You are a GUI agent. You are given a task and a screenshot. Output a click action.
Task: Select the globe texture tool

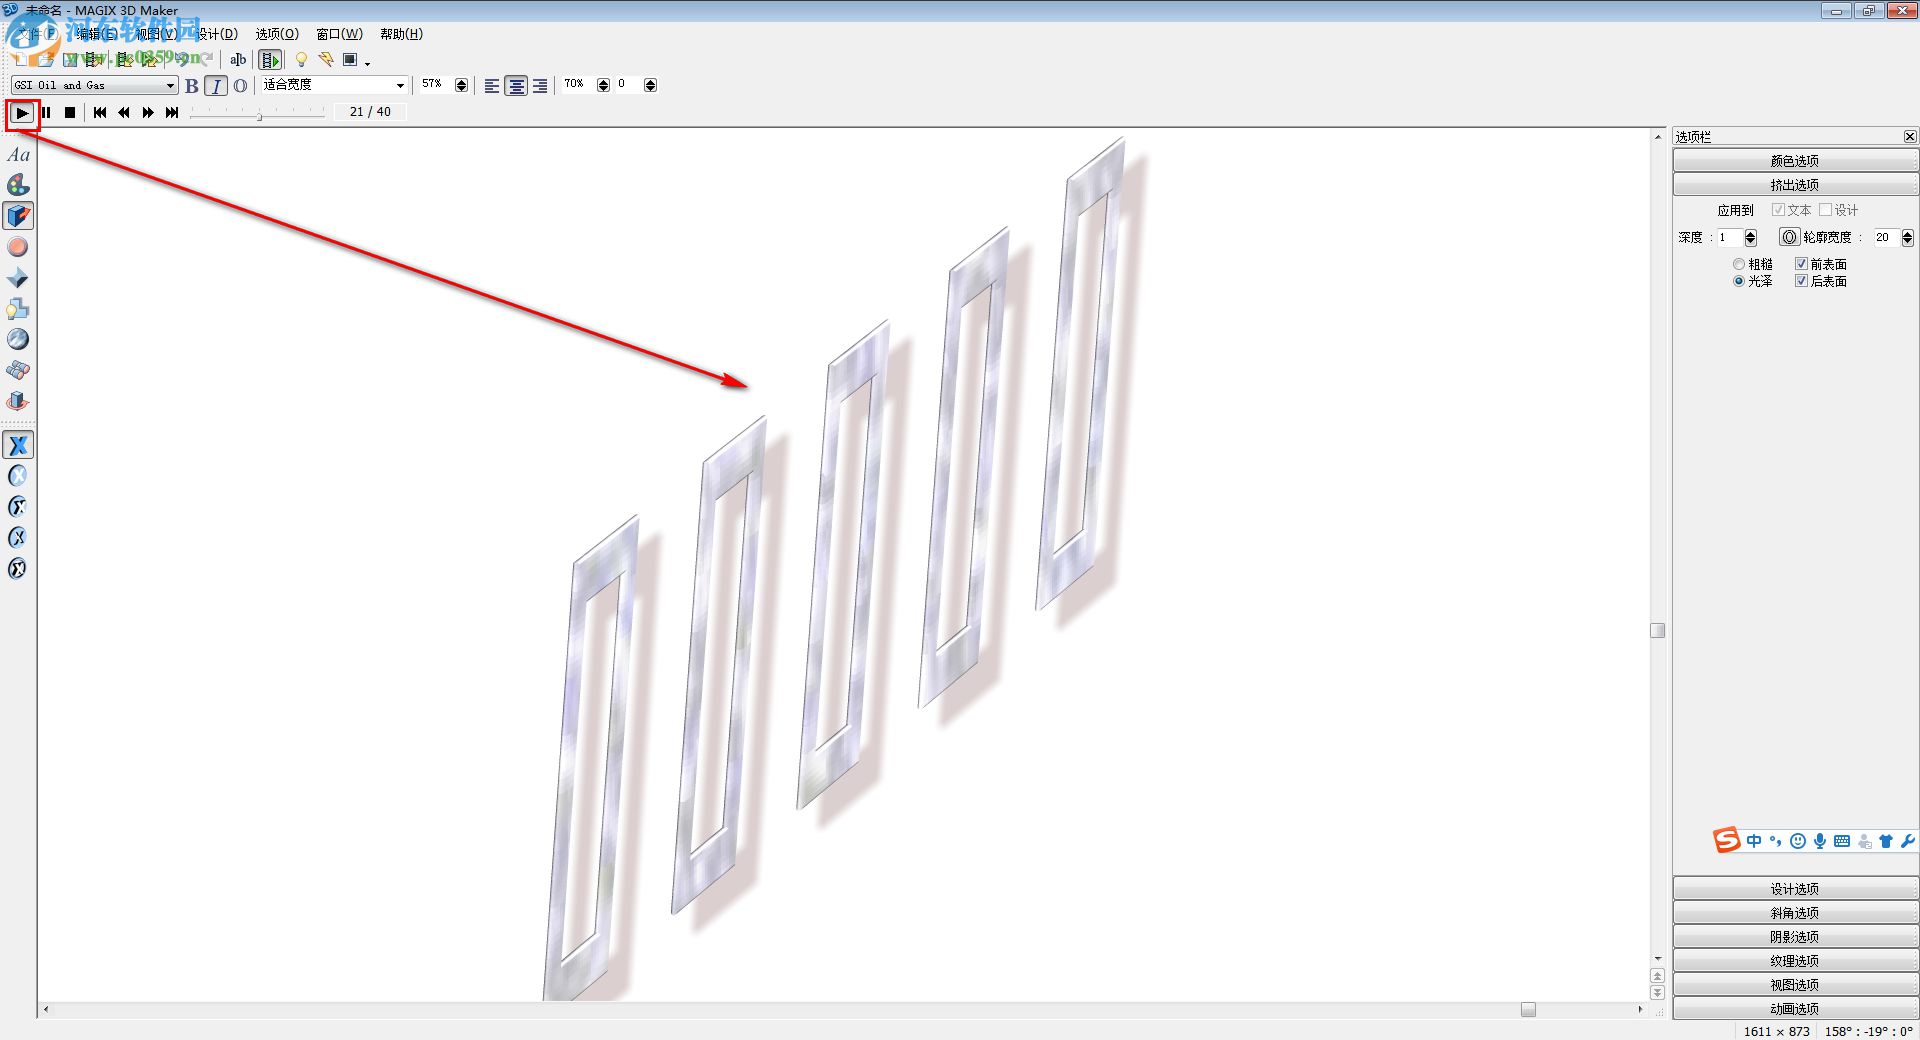[x=18, y=339]
